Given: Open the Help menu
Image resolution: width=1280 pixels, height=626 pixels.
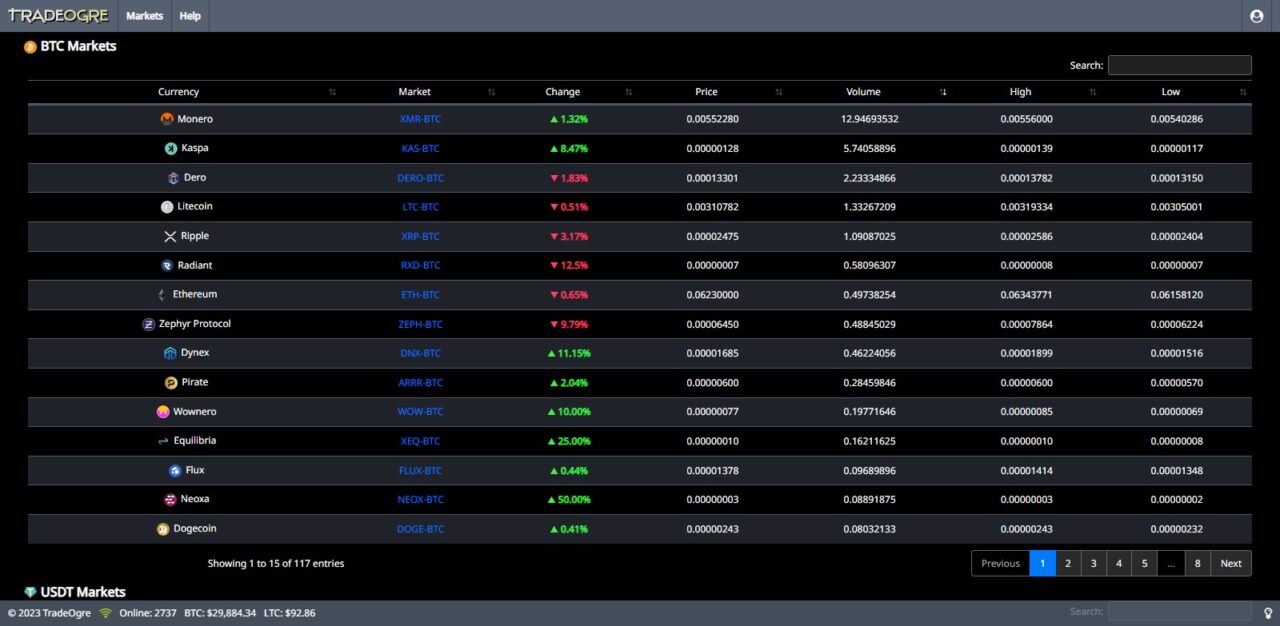Looking at the screenshot, I should 190,16.
